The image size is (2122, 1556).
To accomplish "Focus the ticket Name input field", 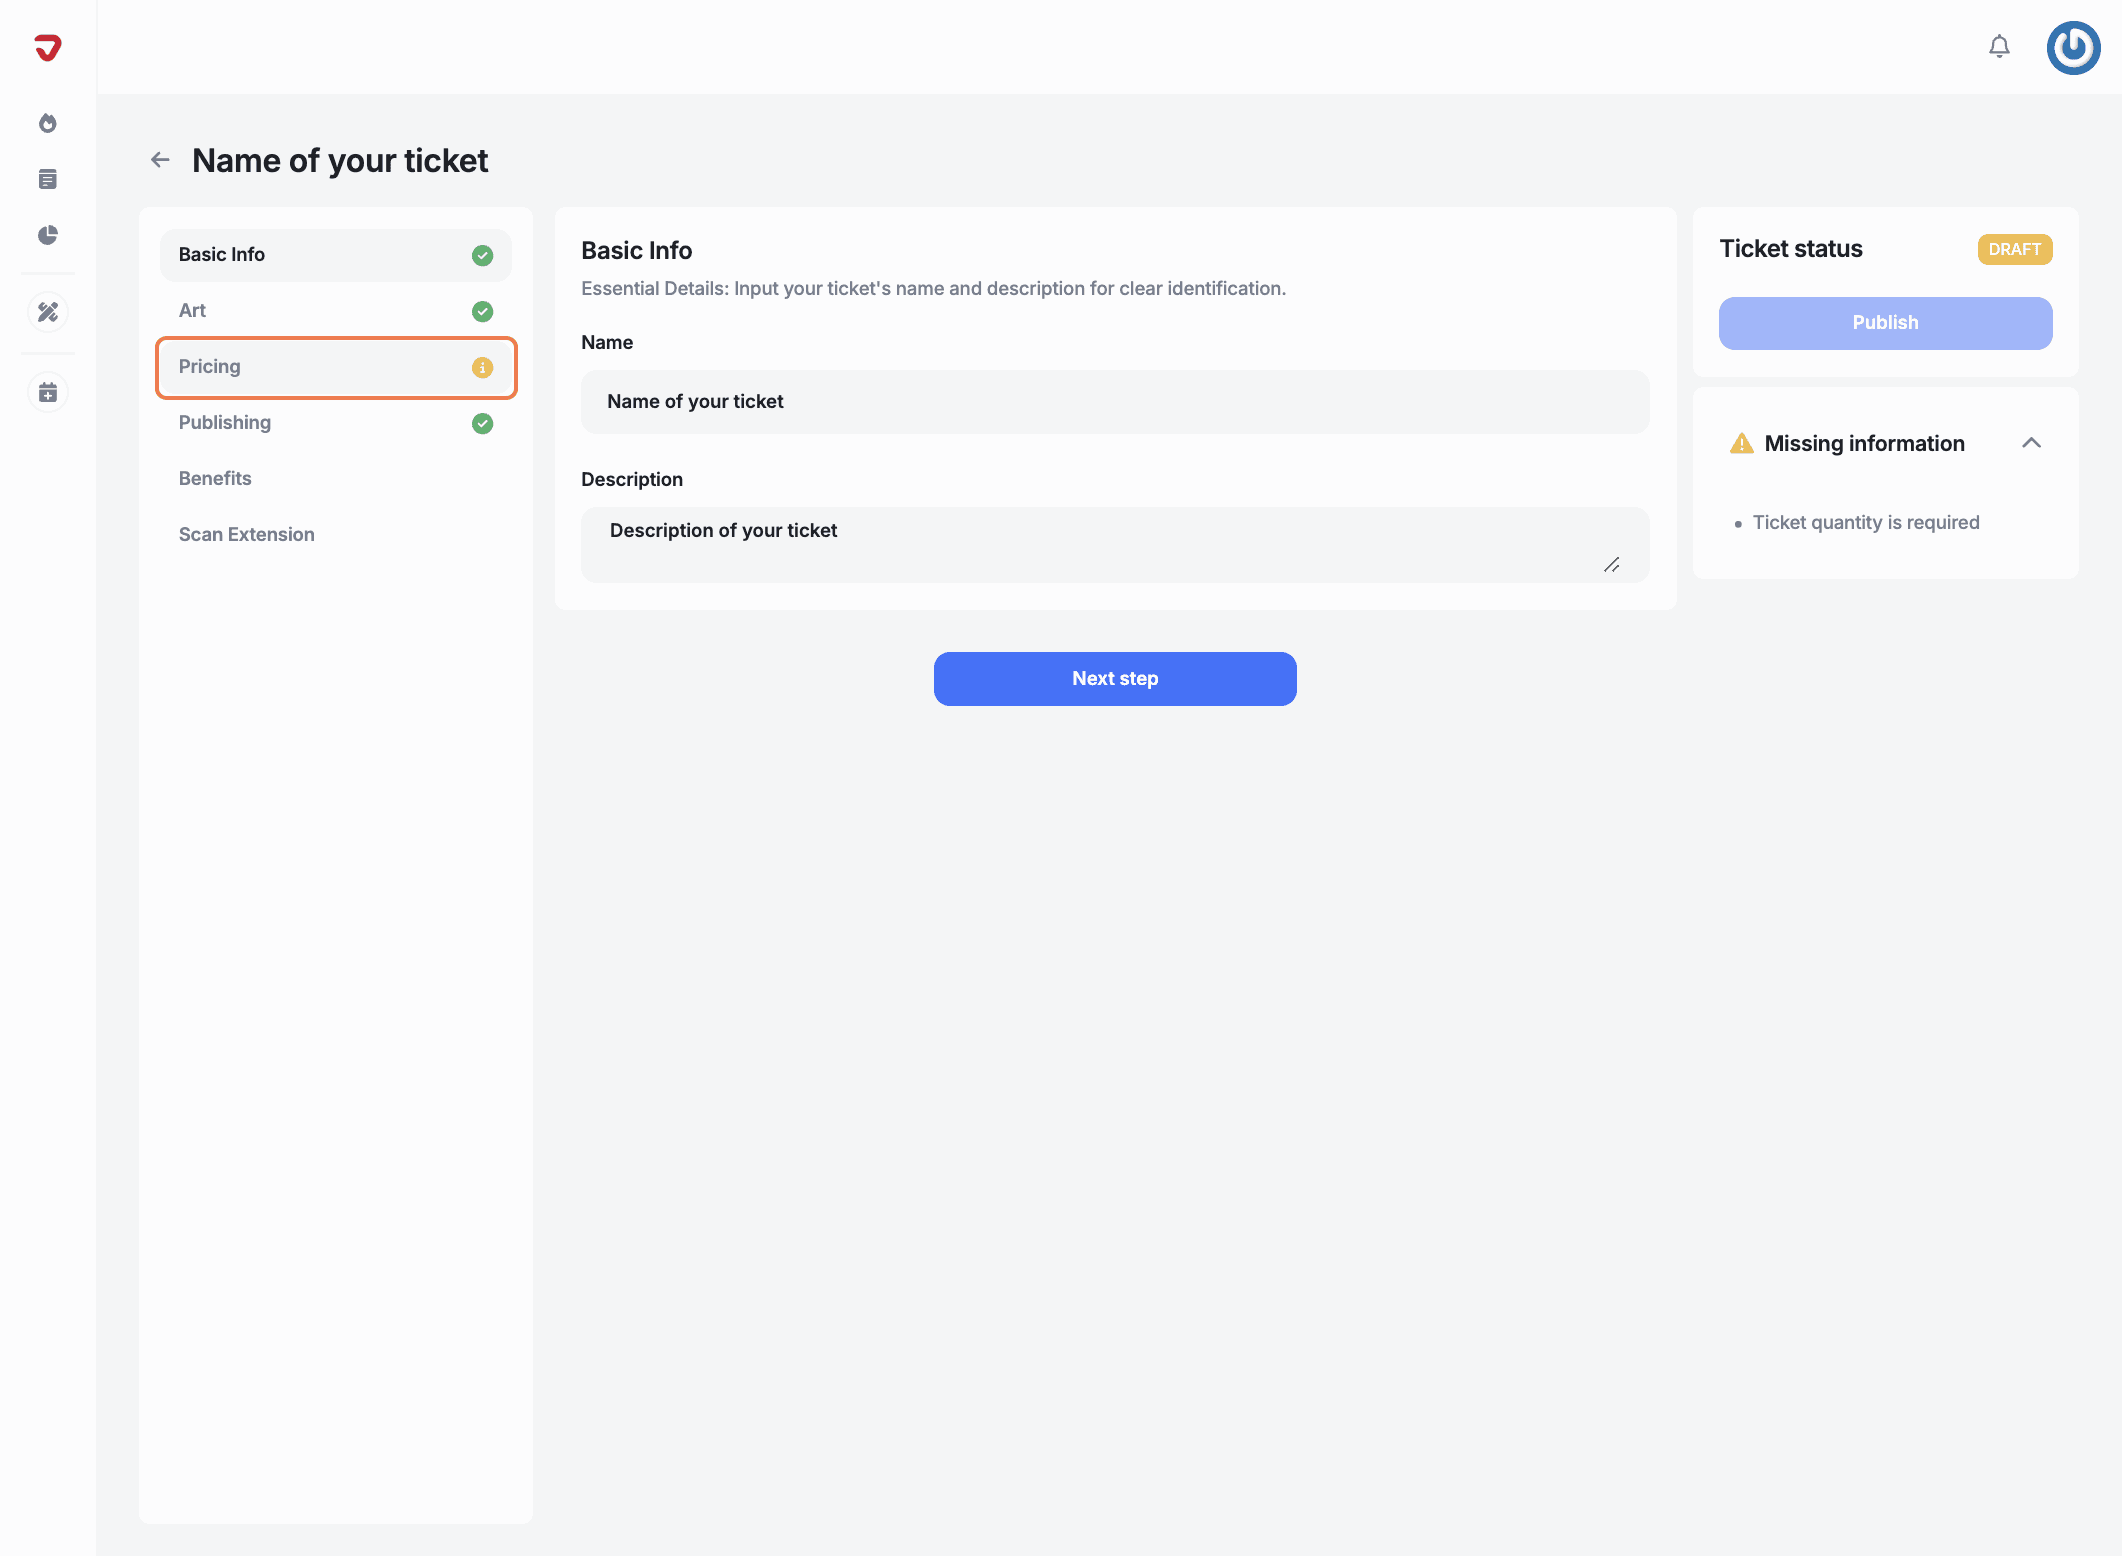I will 1114,402.
